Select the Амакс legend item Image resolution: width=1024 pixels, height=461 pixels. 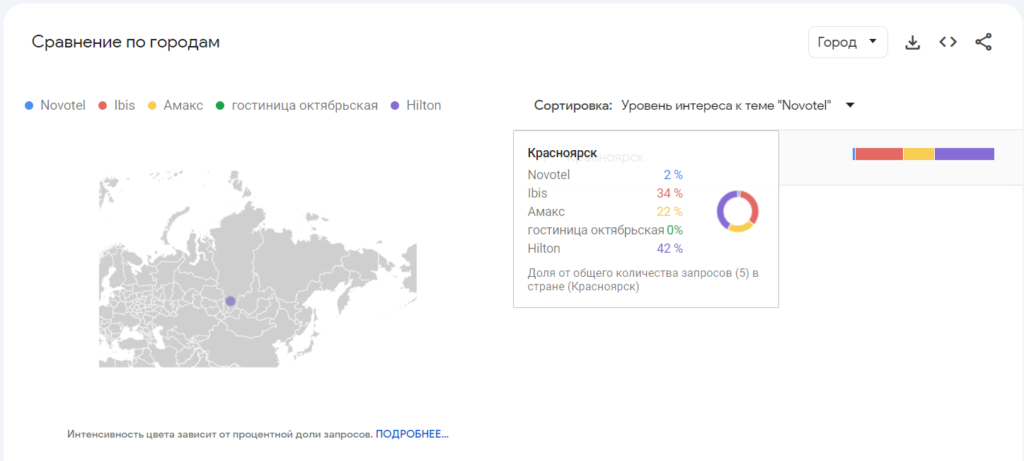(176, 105)
